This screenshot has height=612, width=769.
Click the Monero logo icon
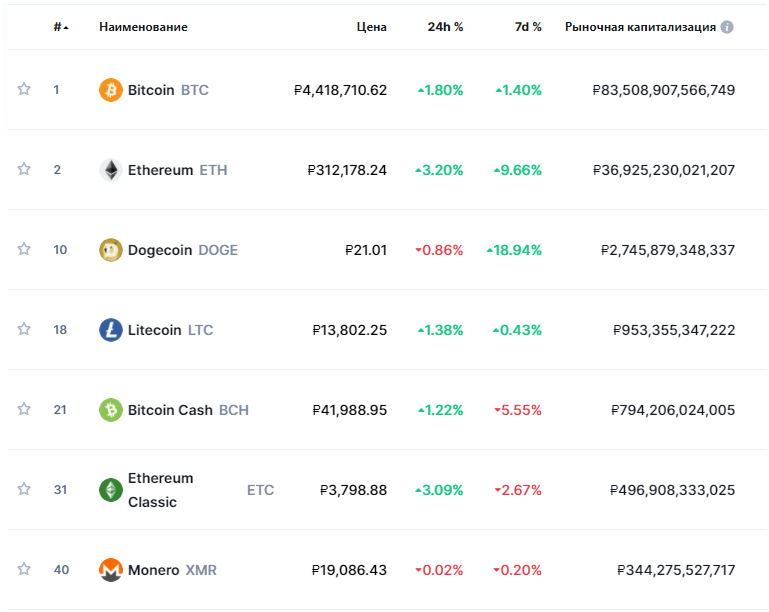click(111, 570)
